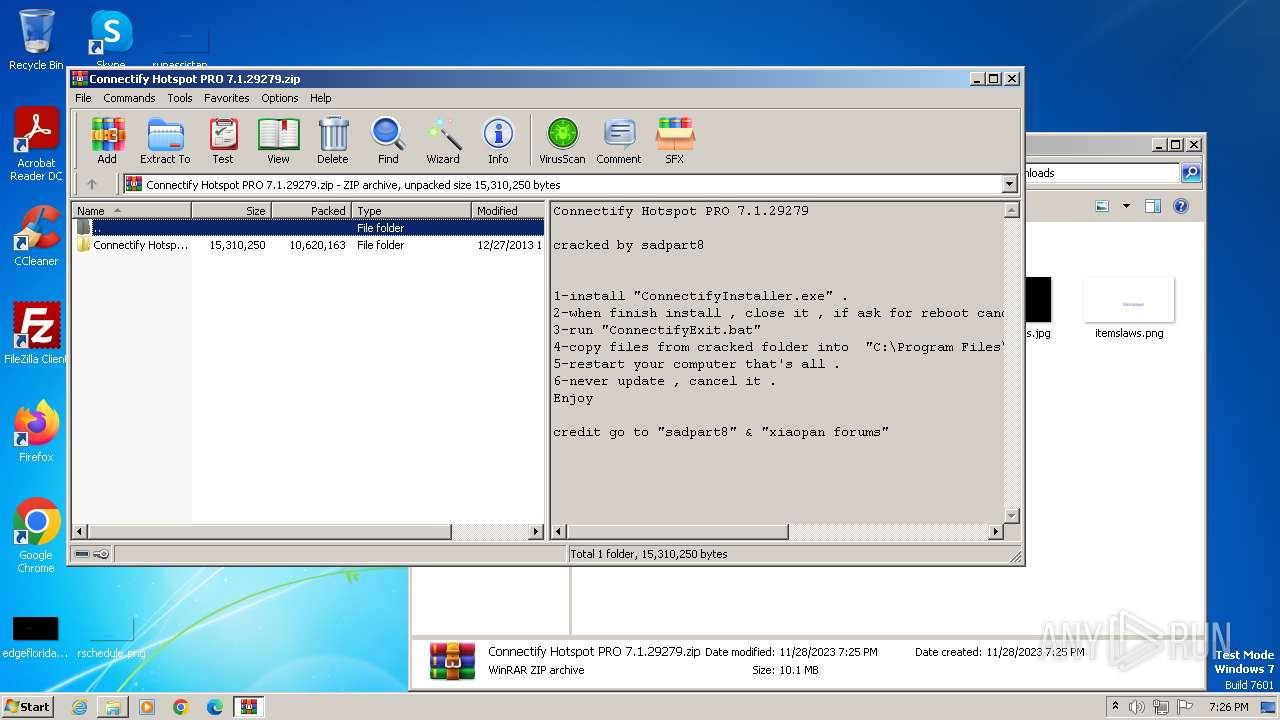This screenshot has width=1280, height=720.
Task: Open the Help menu
Action: (x=320, y=98)
